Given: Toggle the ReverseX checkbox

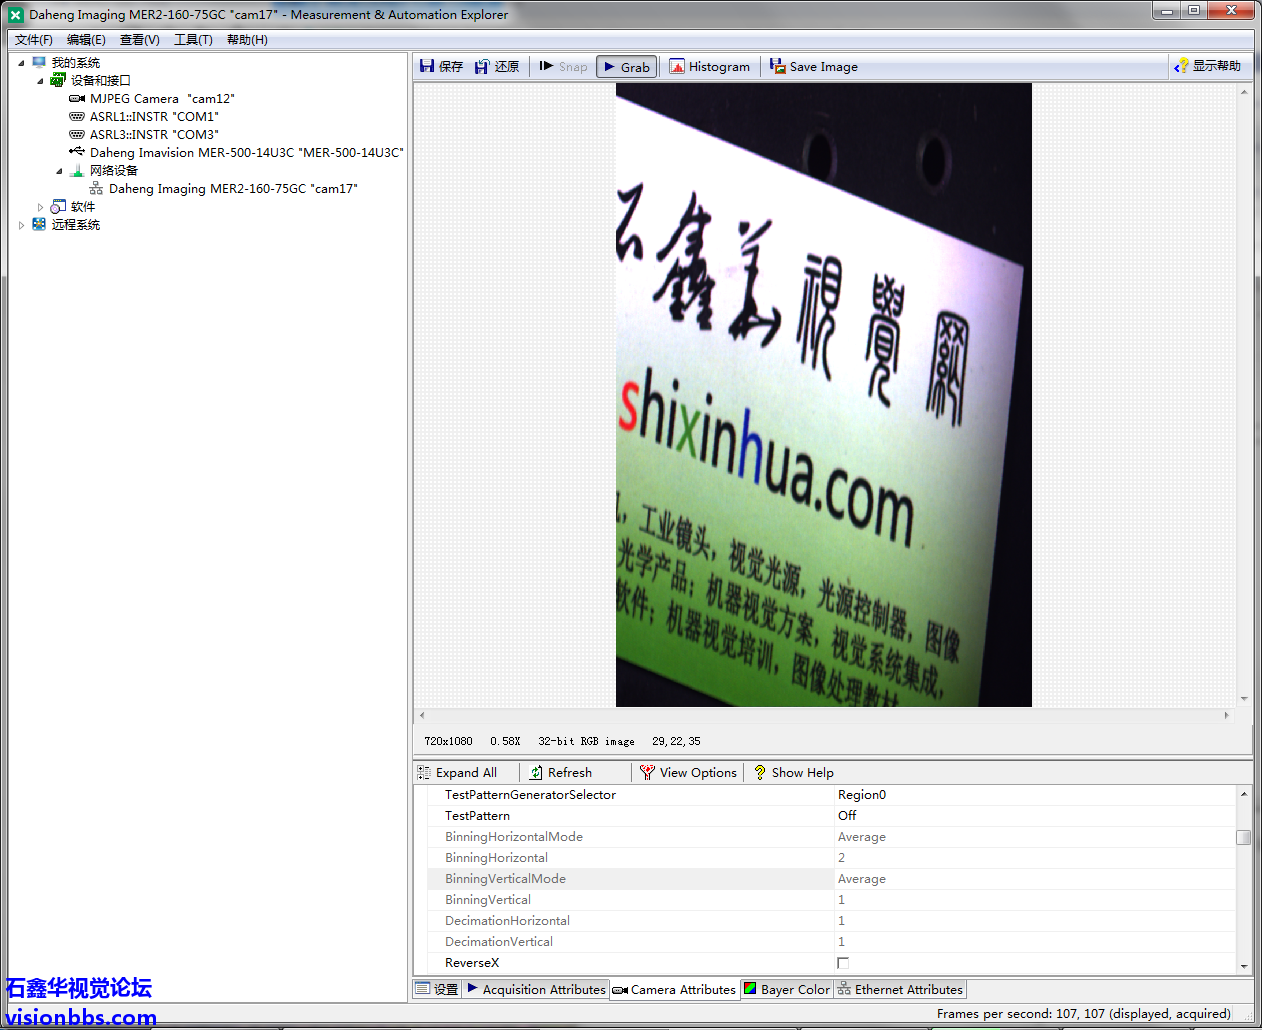Looking at the screenshot, I should [x=843, y=963].
